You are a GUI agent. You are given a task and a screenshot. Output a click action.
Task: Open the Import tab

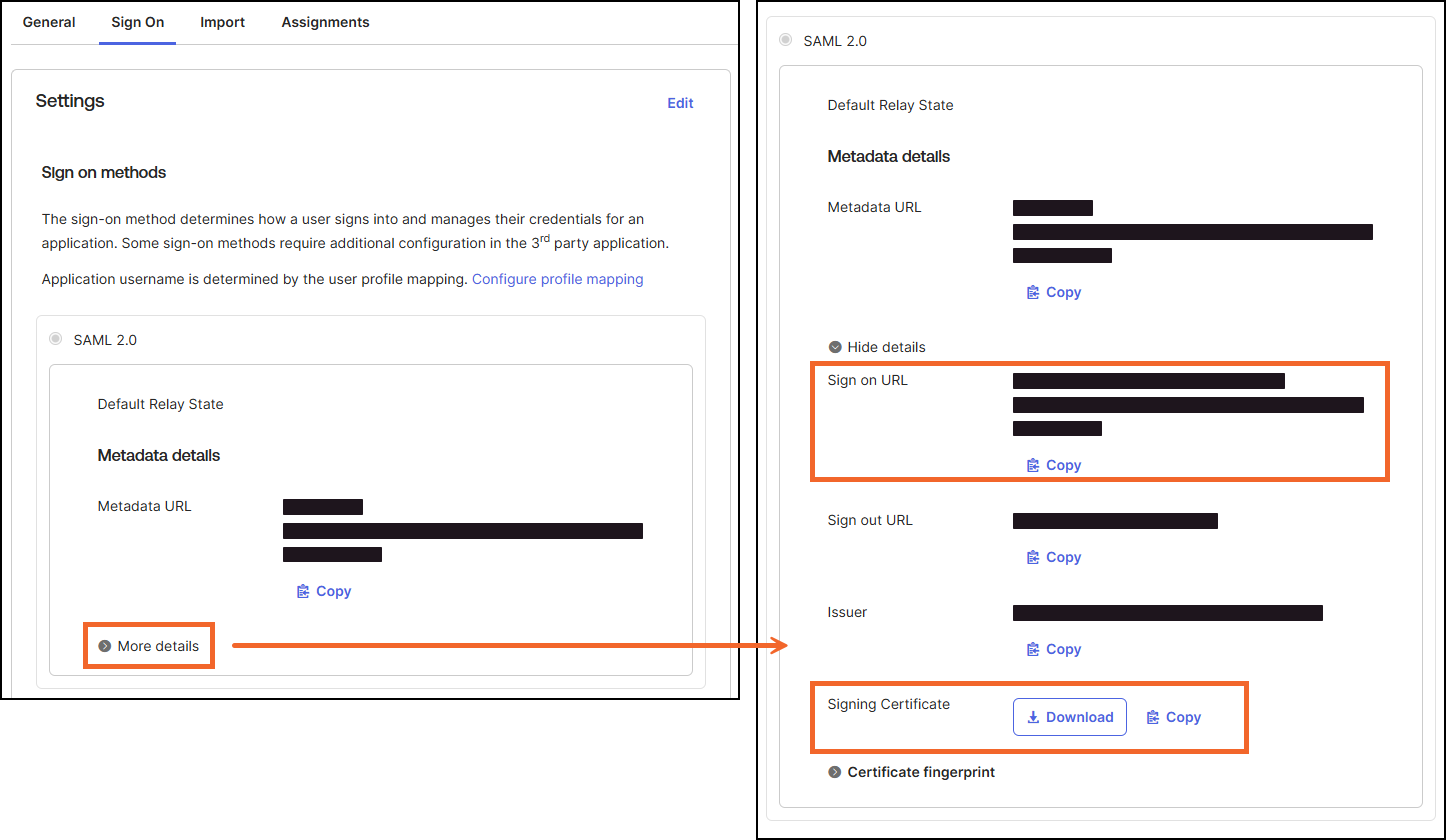click(222, 22)
